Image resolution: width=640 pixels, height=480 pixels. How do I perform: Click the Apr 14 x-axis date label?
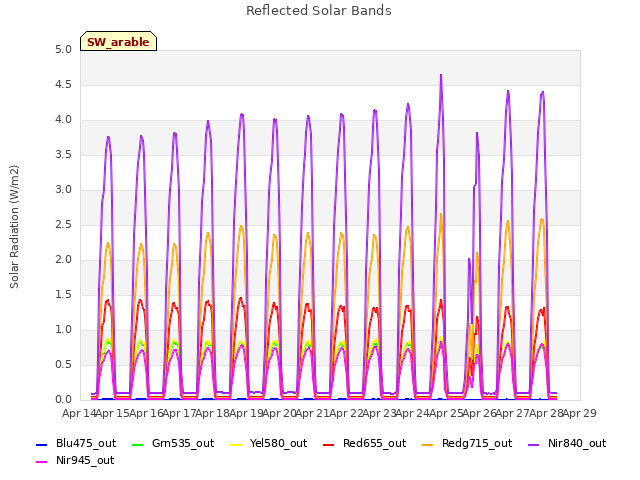(79, 413)
